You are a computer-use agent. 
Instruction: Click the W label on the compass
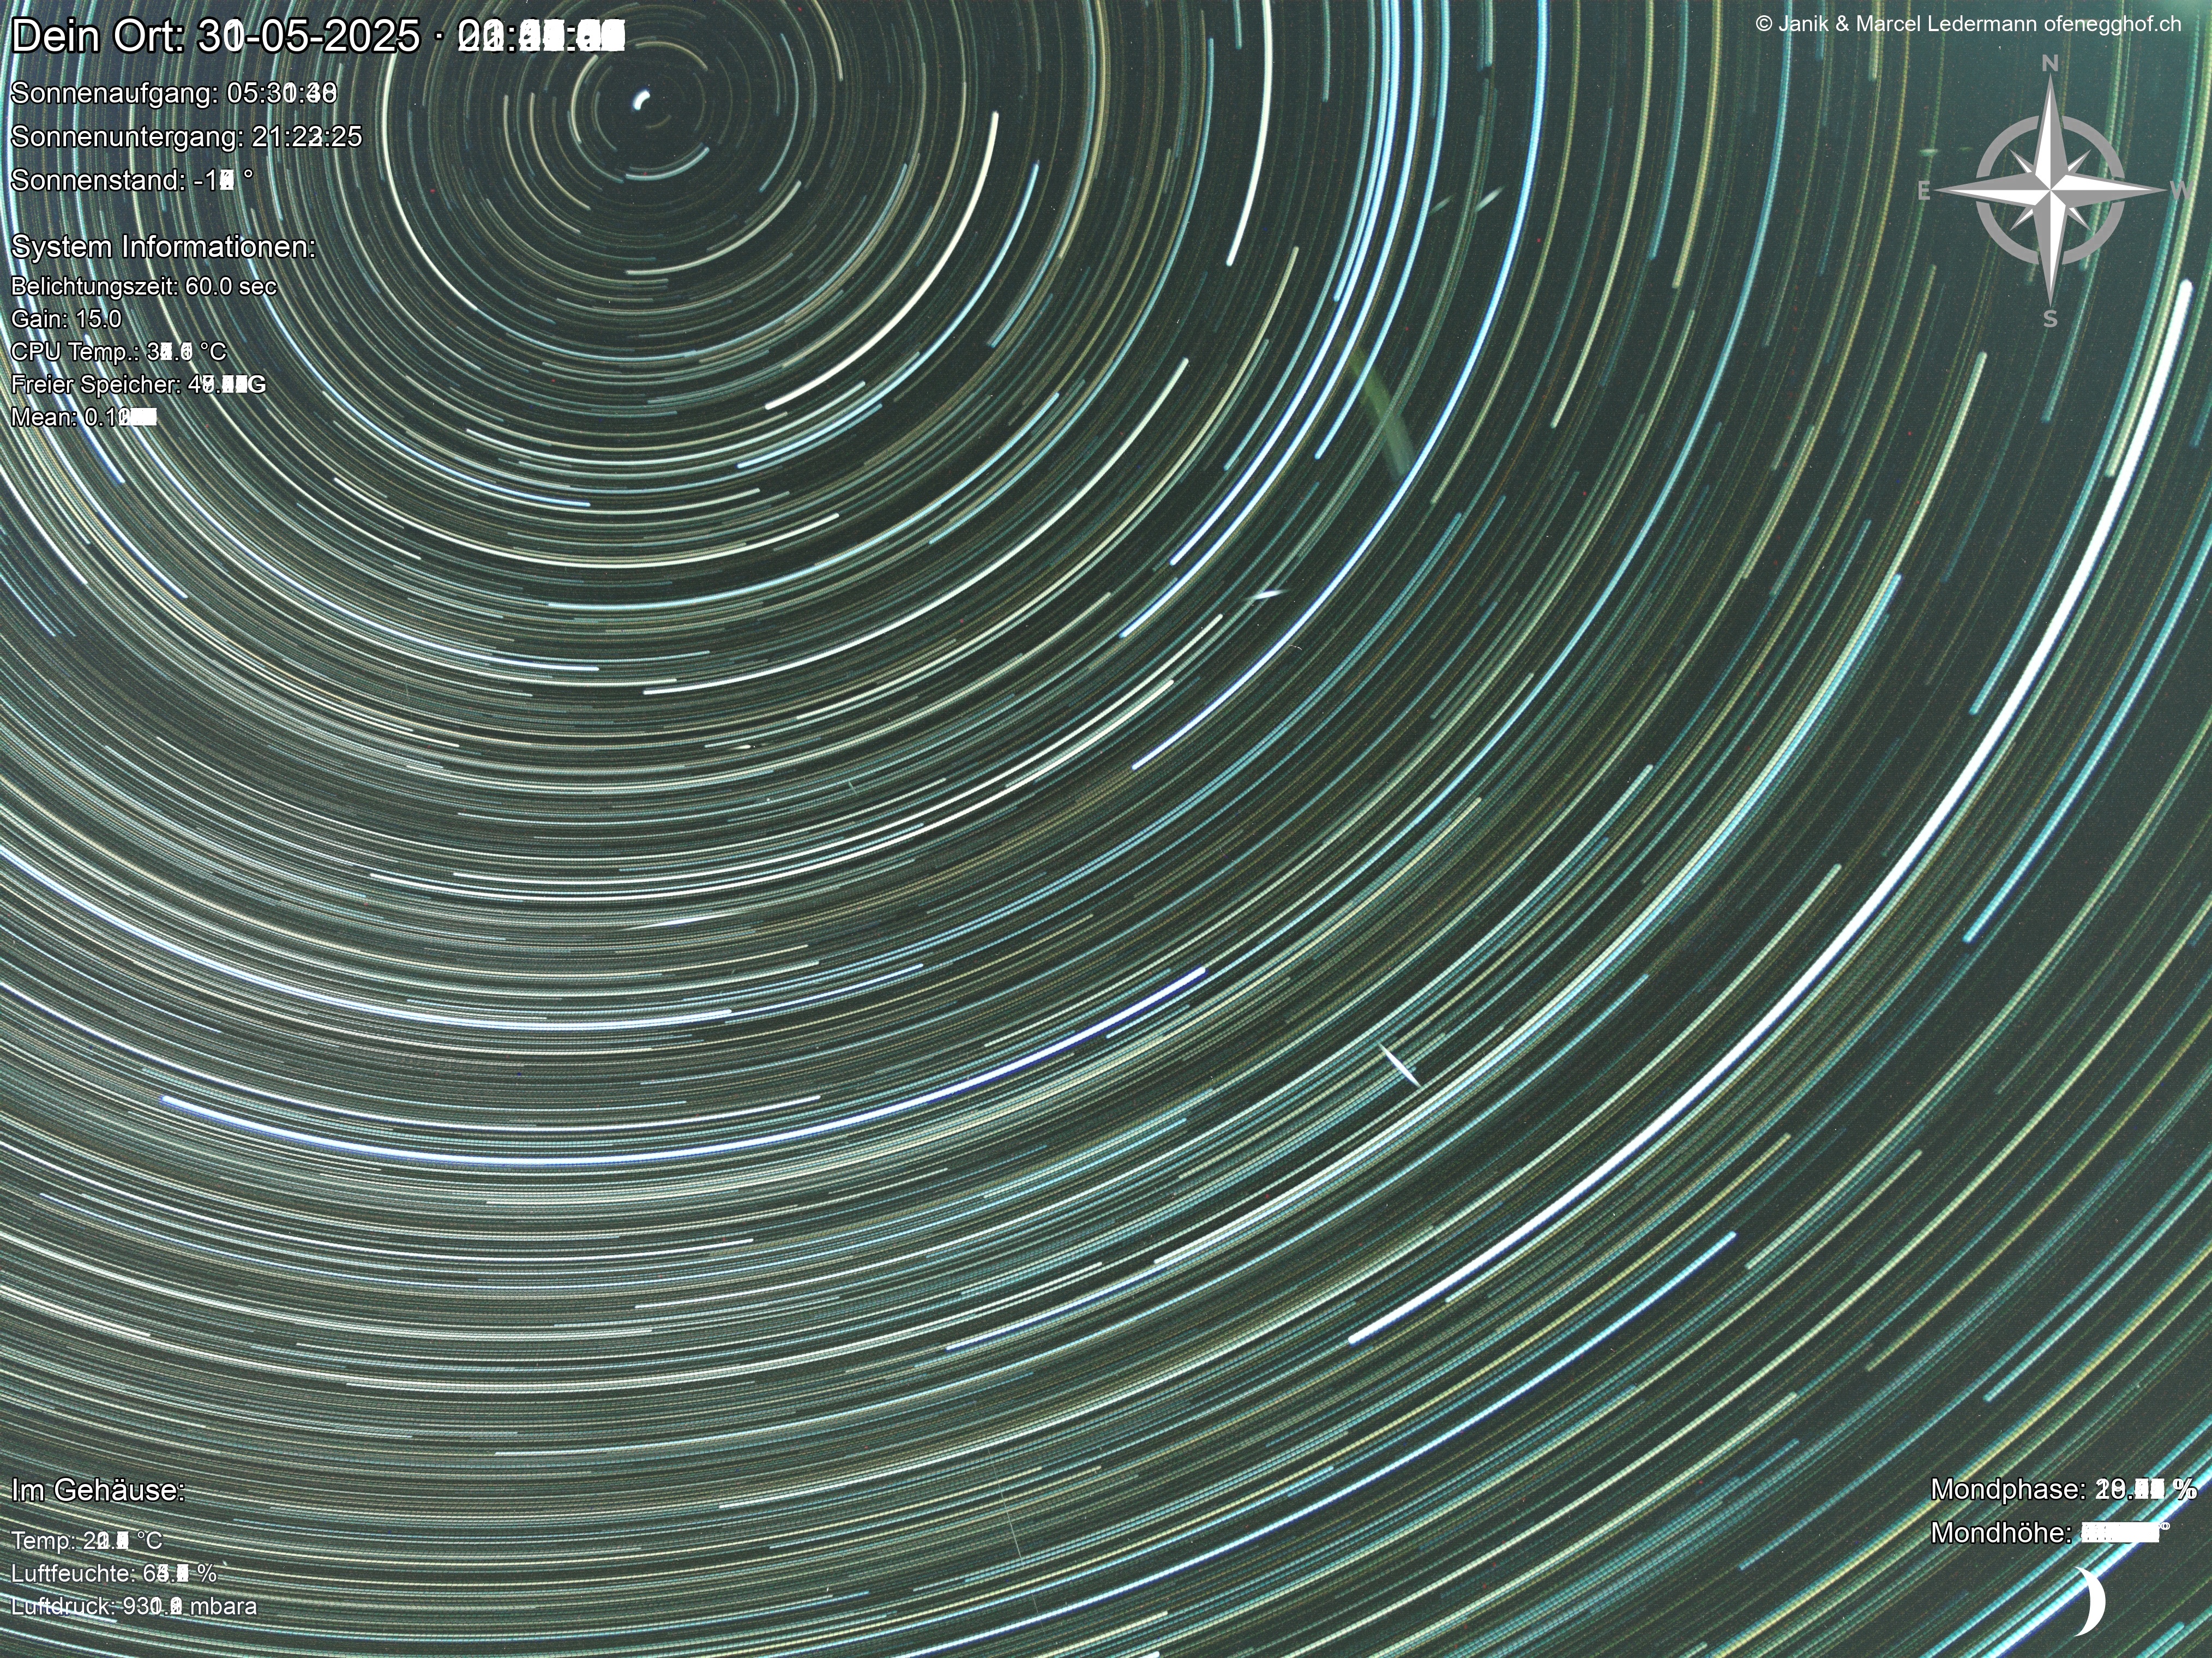2181,191
